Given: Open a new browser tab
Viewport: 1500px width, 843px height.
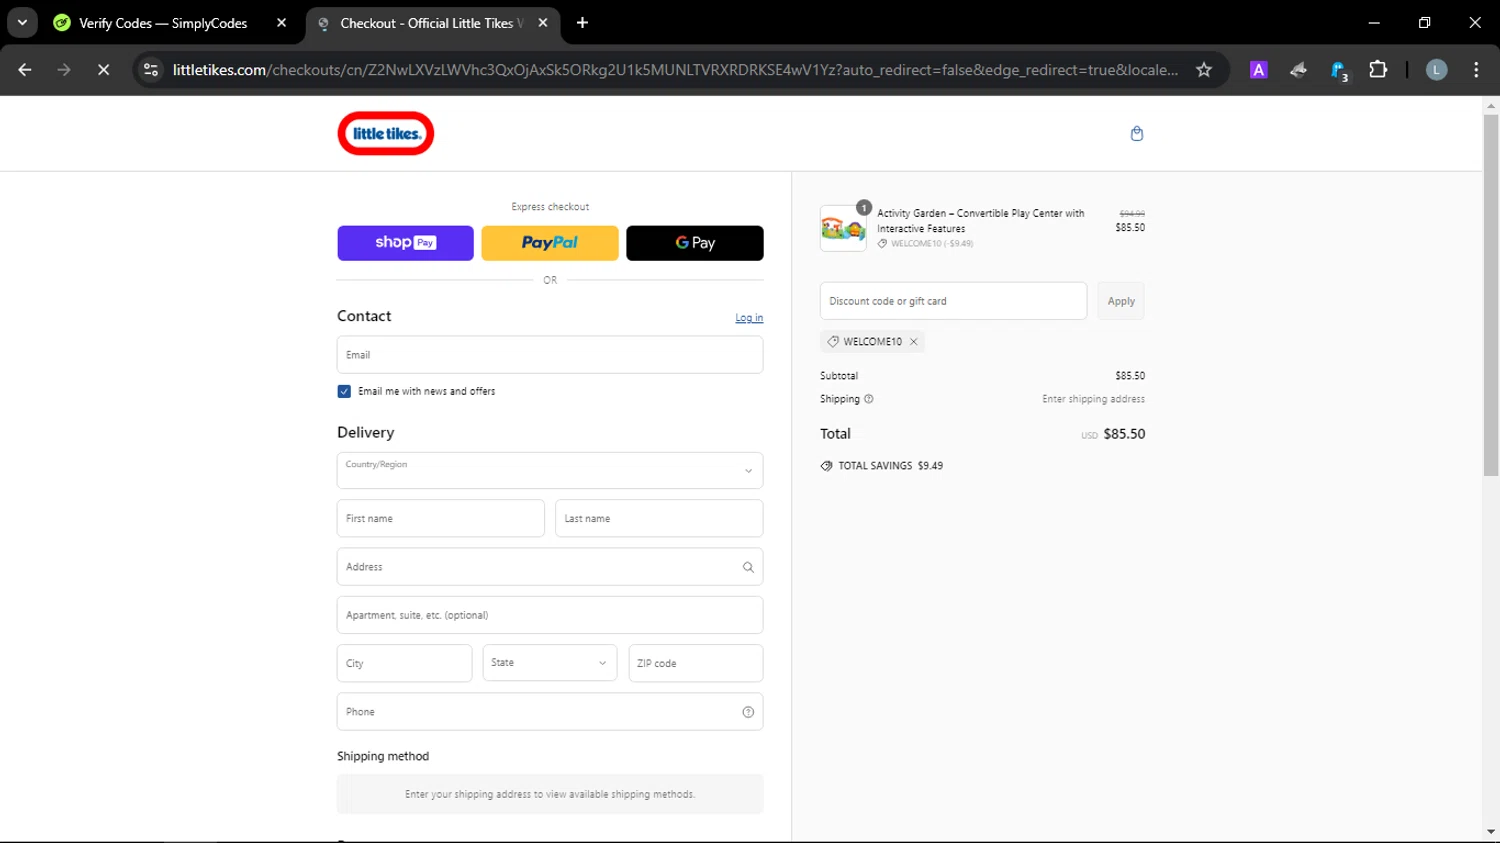Looking at the screenshot, I should click(582, 23).
